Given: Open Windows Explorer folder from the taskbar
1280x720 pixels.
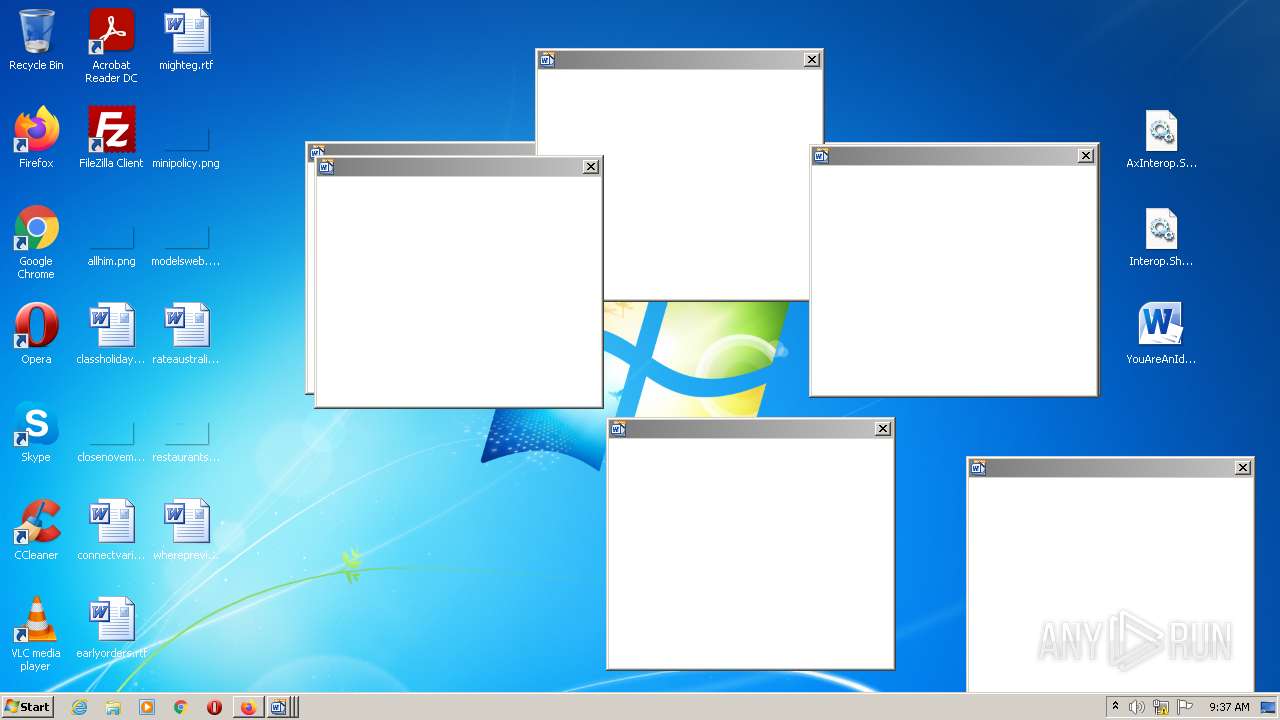Looking at the screenshot, I should (113, 707).
